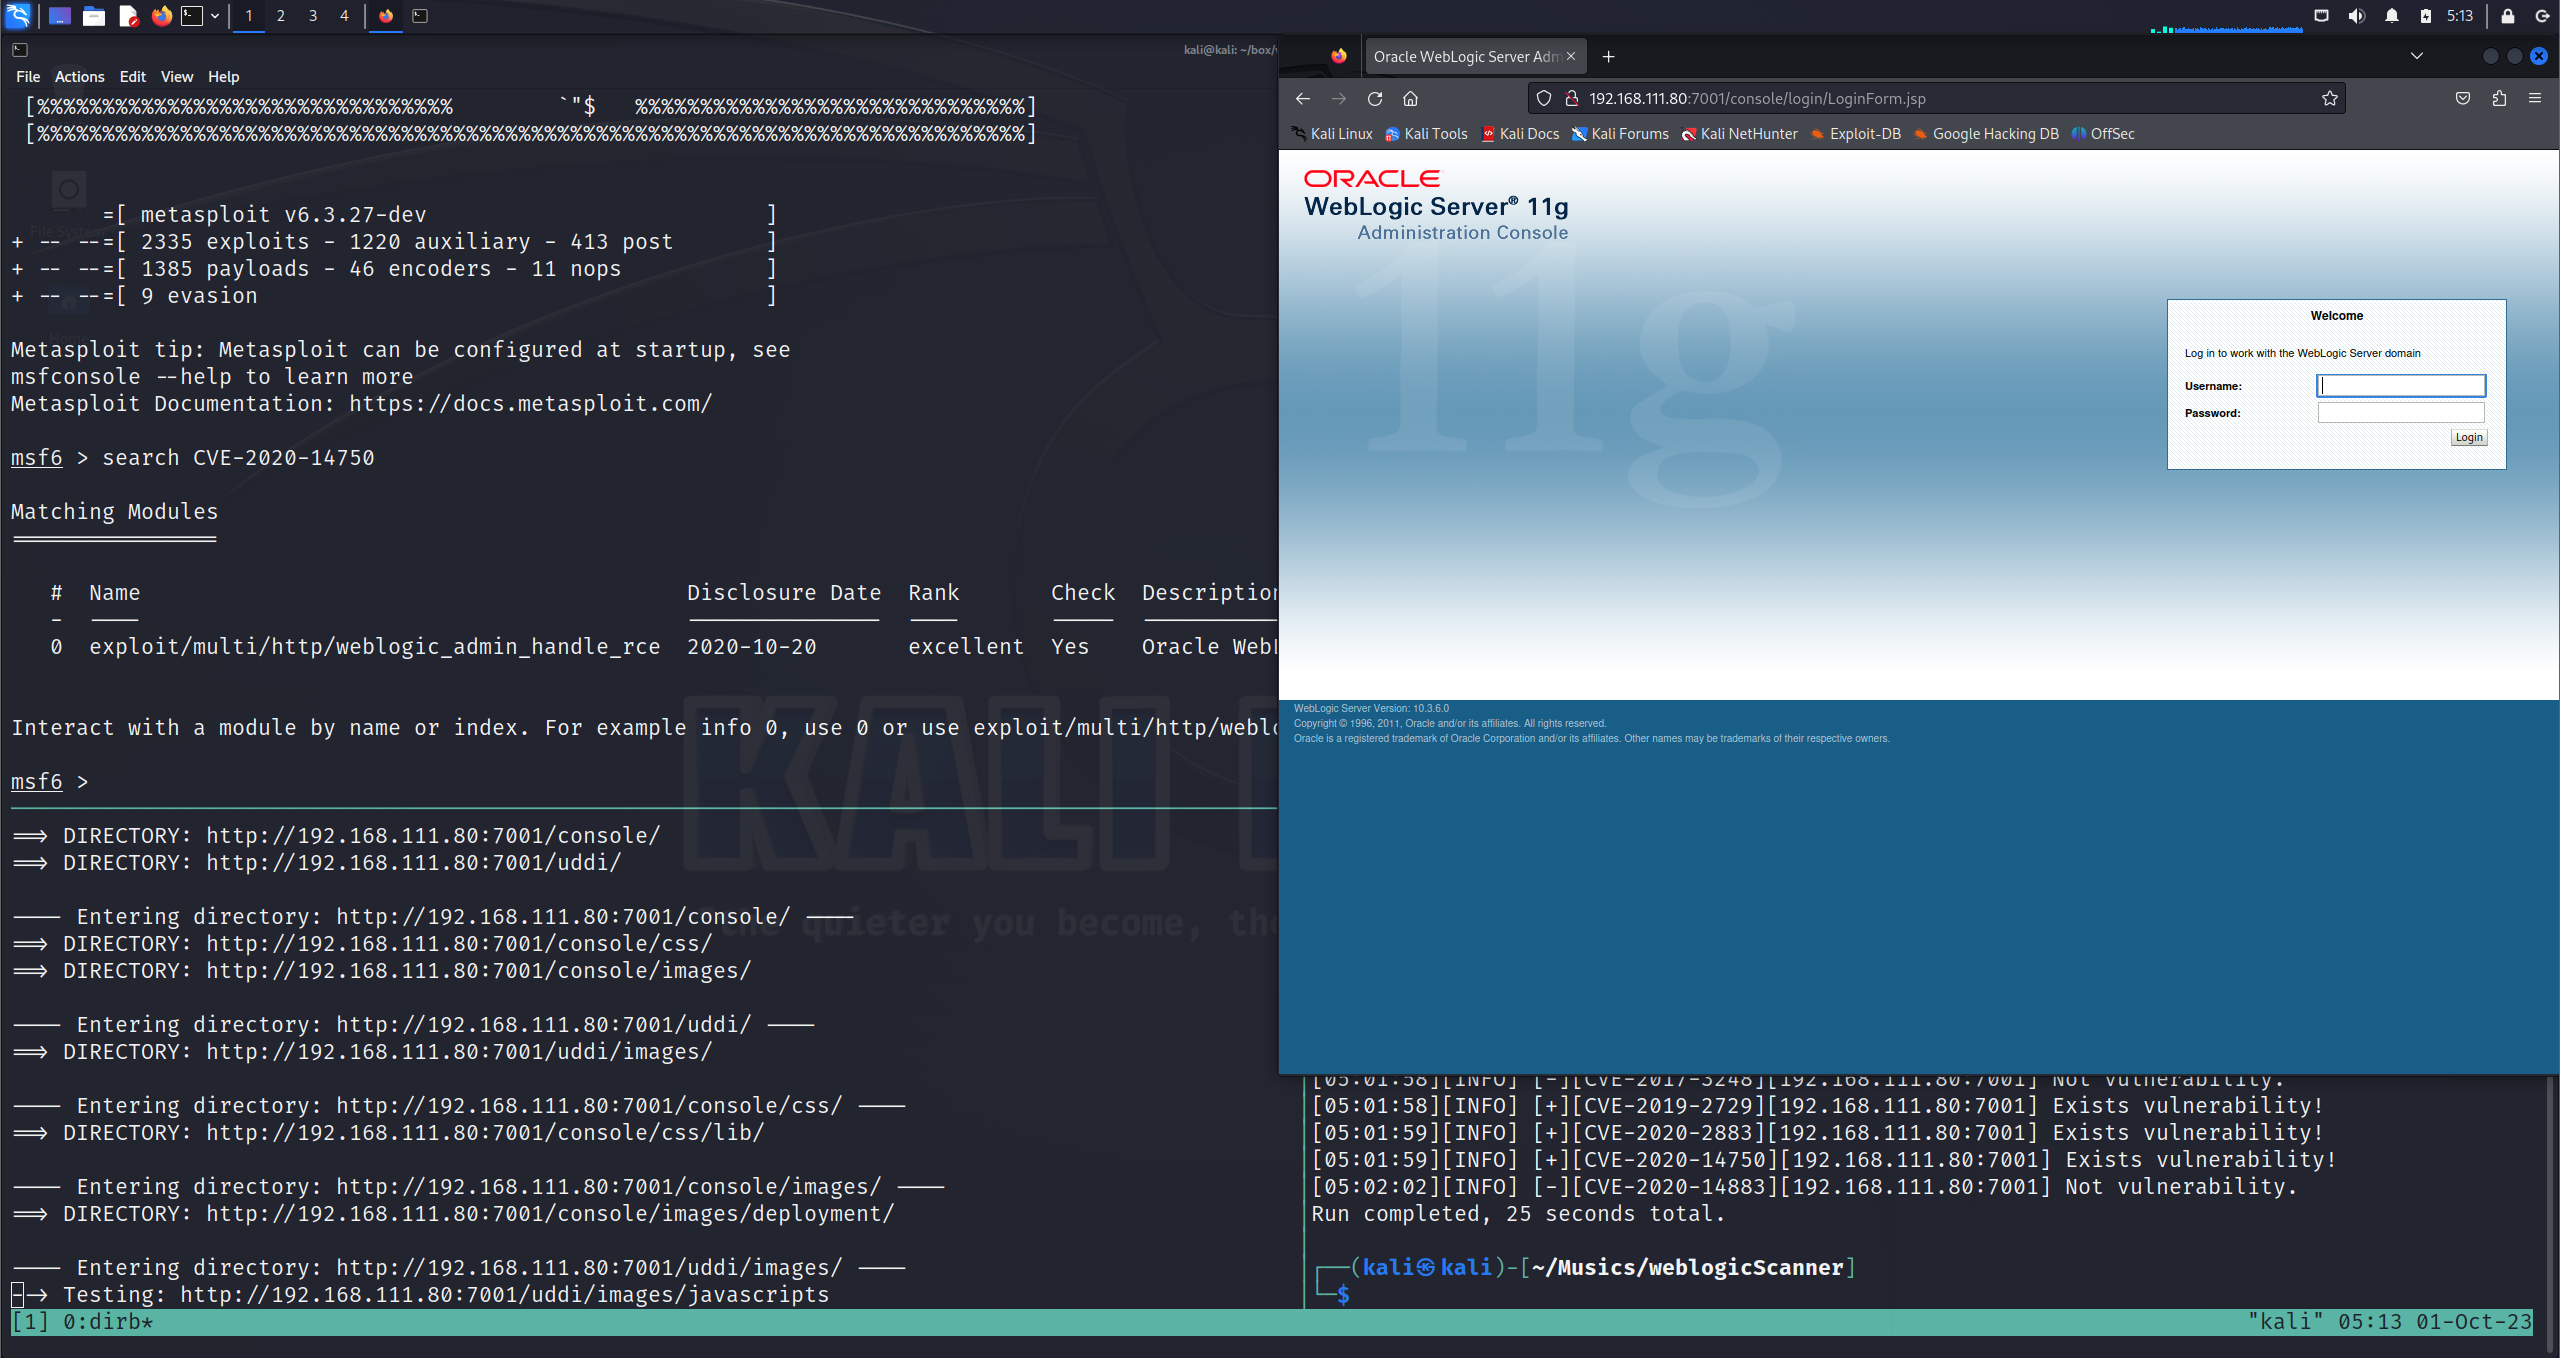Image resolution: width=2560 pixels, height=1358 pixels.
Task: Launch the text editor from the panel
Action: pyautogui.click(x=128, y=16)
